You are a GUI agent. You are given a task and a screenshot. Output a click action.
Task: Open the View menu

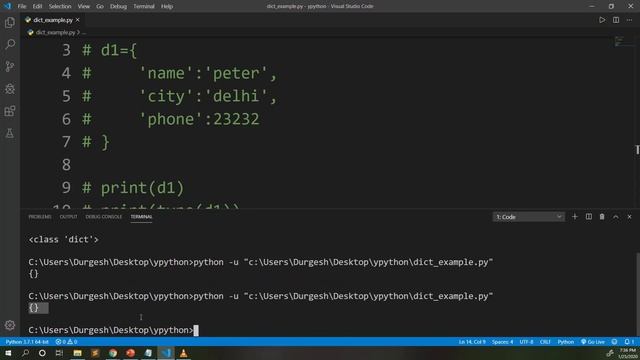pos(84,6)
